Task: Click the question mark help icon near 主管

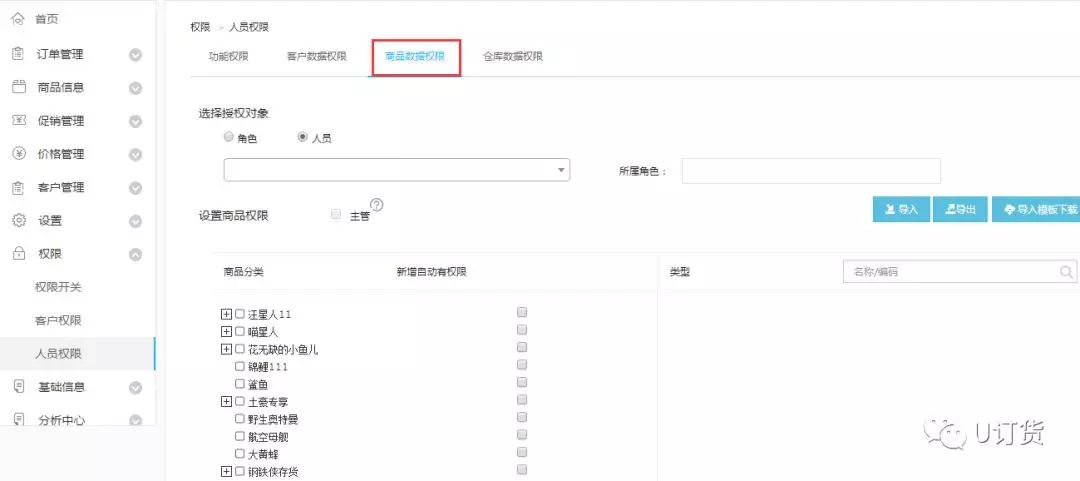Action: pos(377,205)
